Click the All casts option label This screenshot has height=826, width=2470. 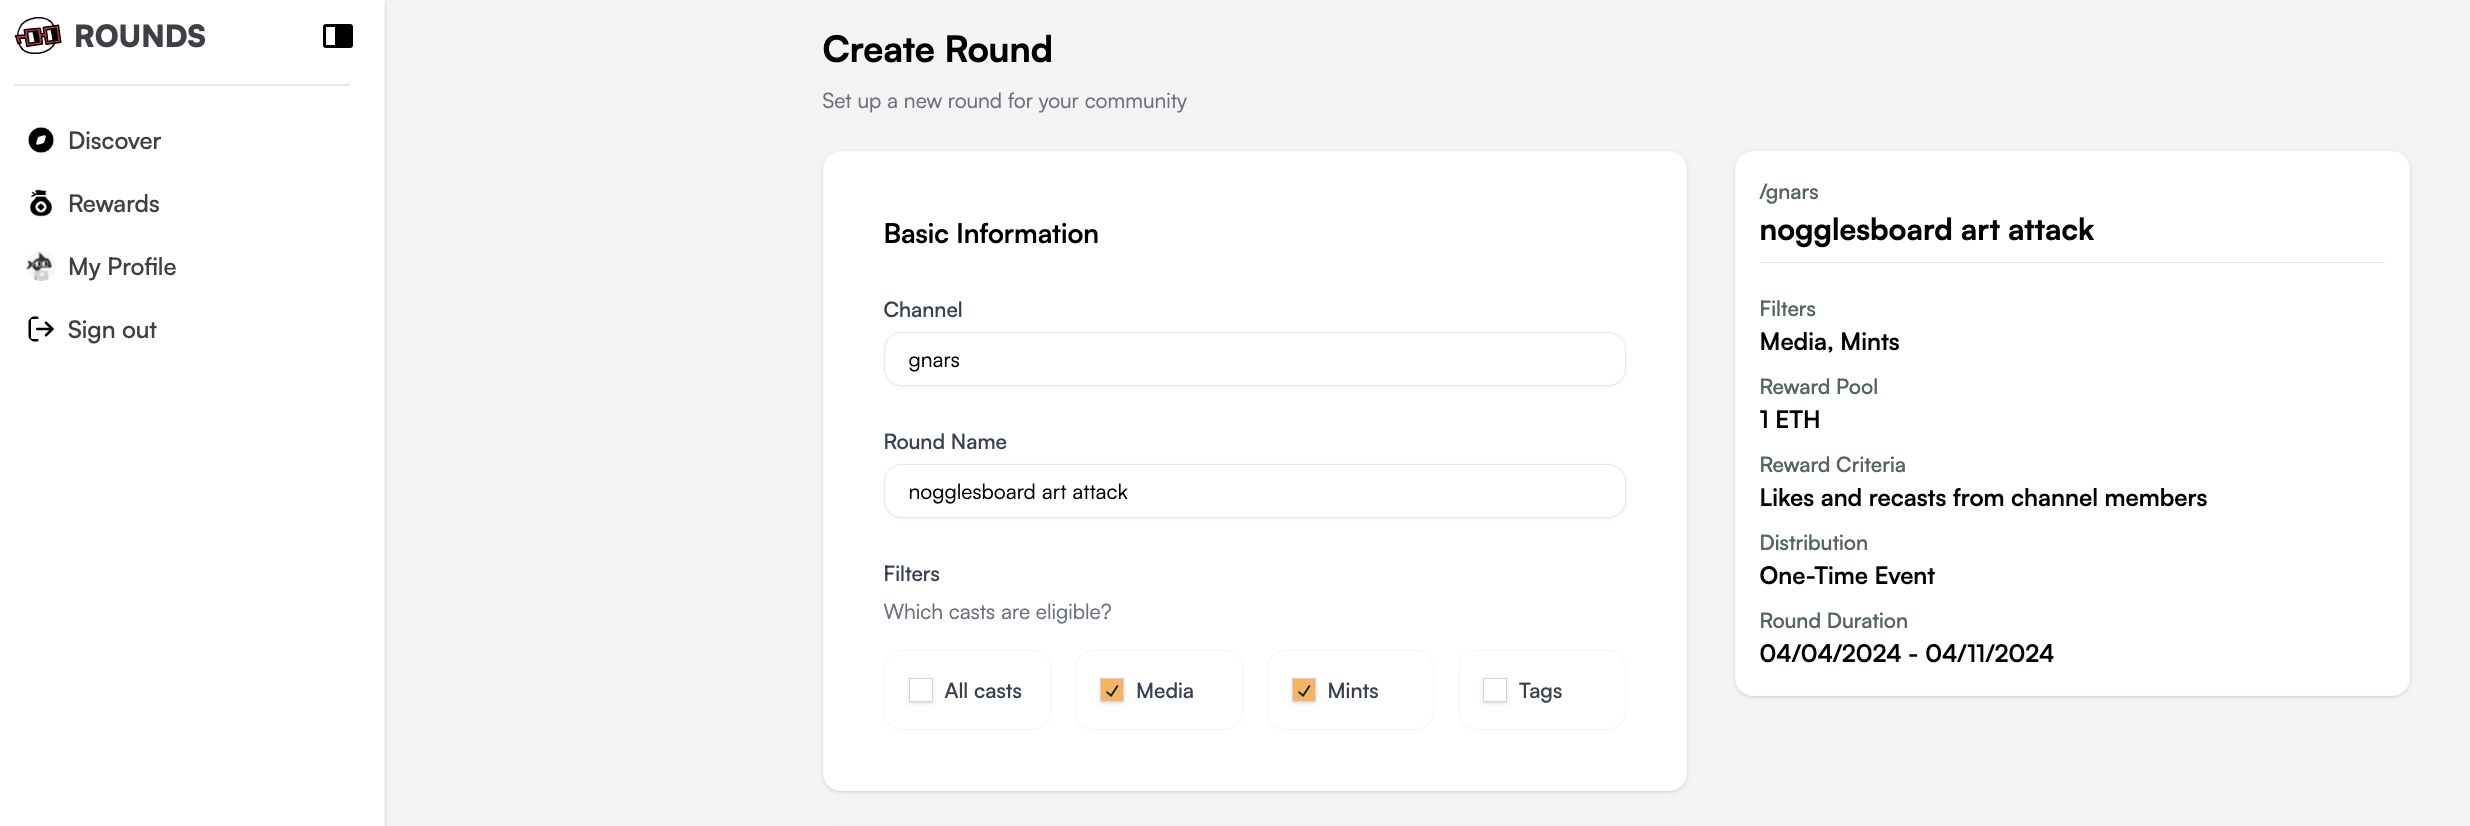point(983,691)
